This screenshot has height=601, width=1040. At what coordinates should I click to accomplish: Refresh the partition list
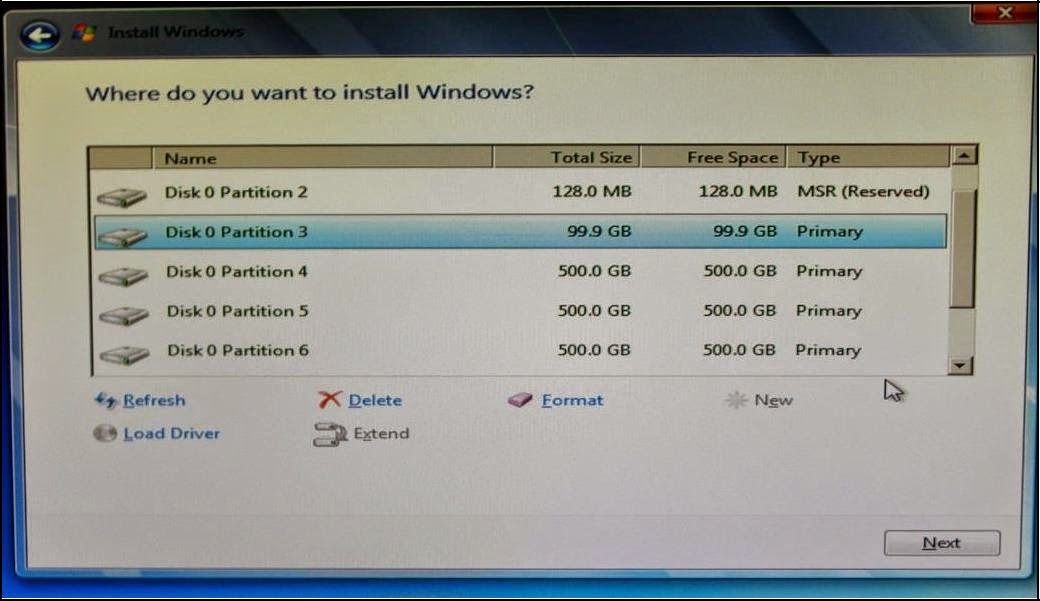tap(154, 400)
